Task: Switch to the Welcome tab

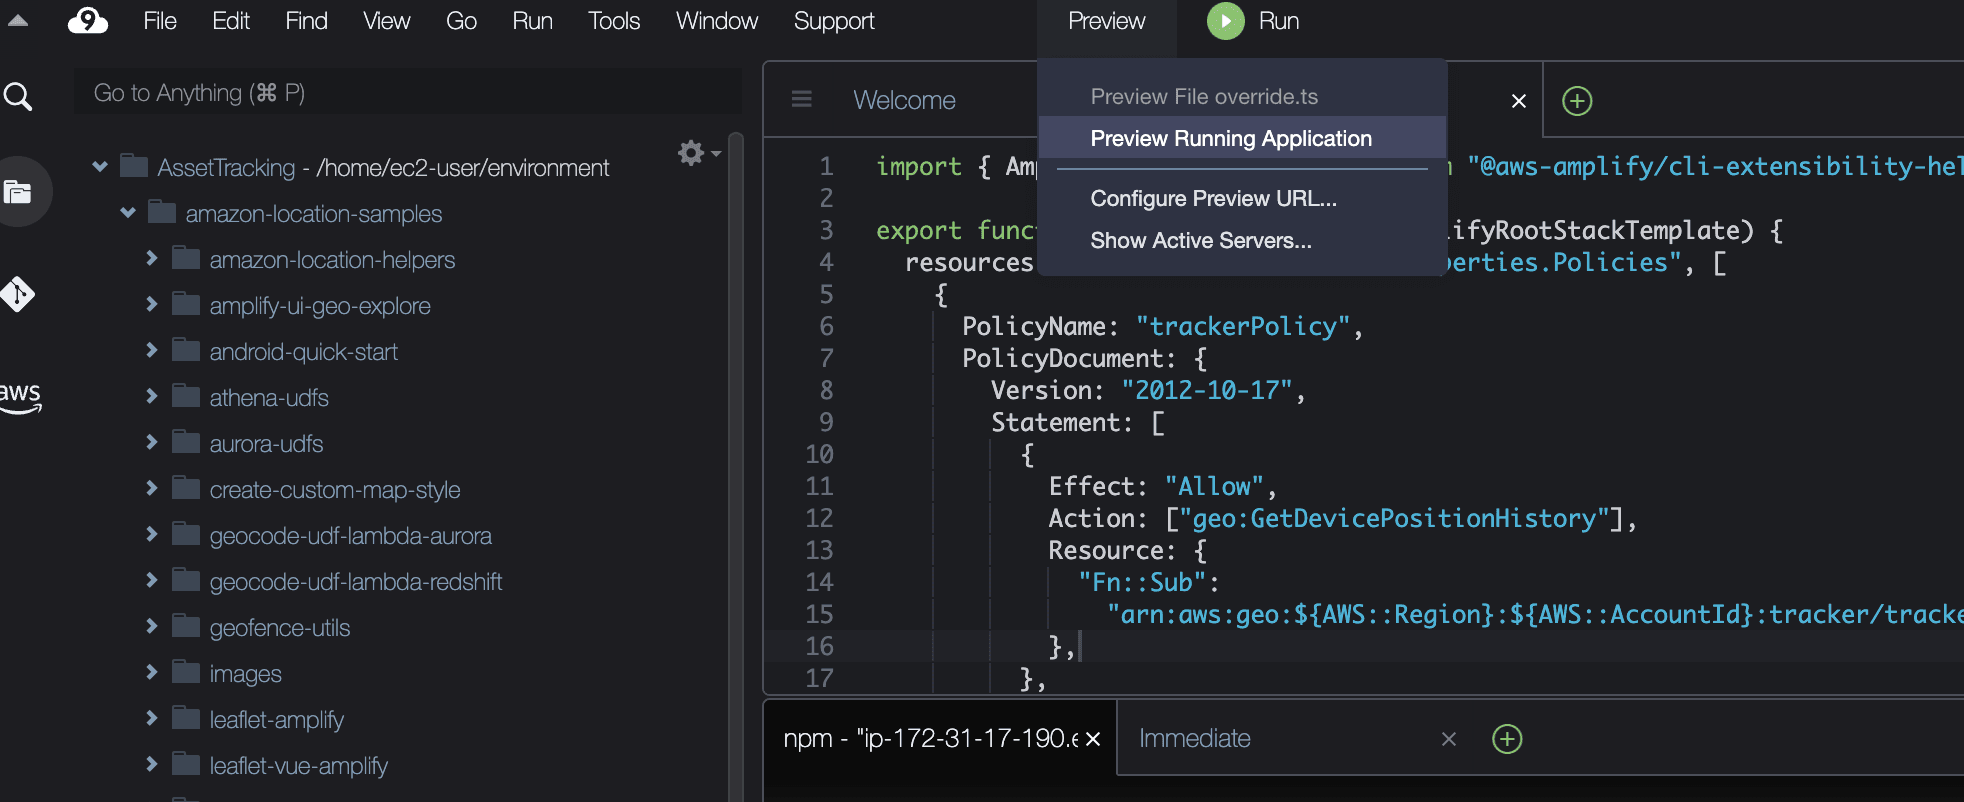Action: point(905,100)
